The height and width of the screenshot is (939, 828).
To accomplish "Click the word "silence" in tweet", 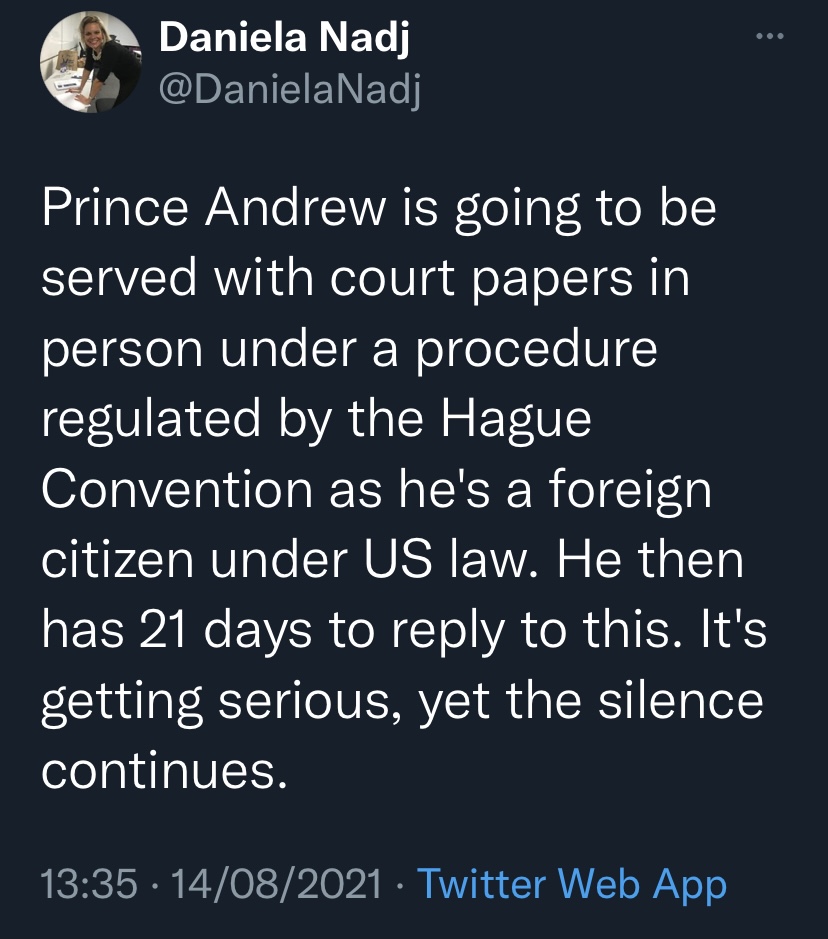I will coord(681,701).
